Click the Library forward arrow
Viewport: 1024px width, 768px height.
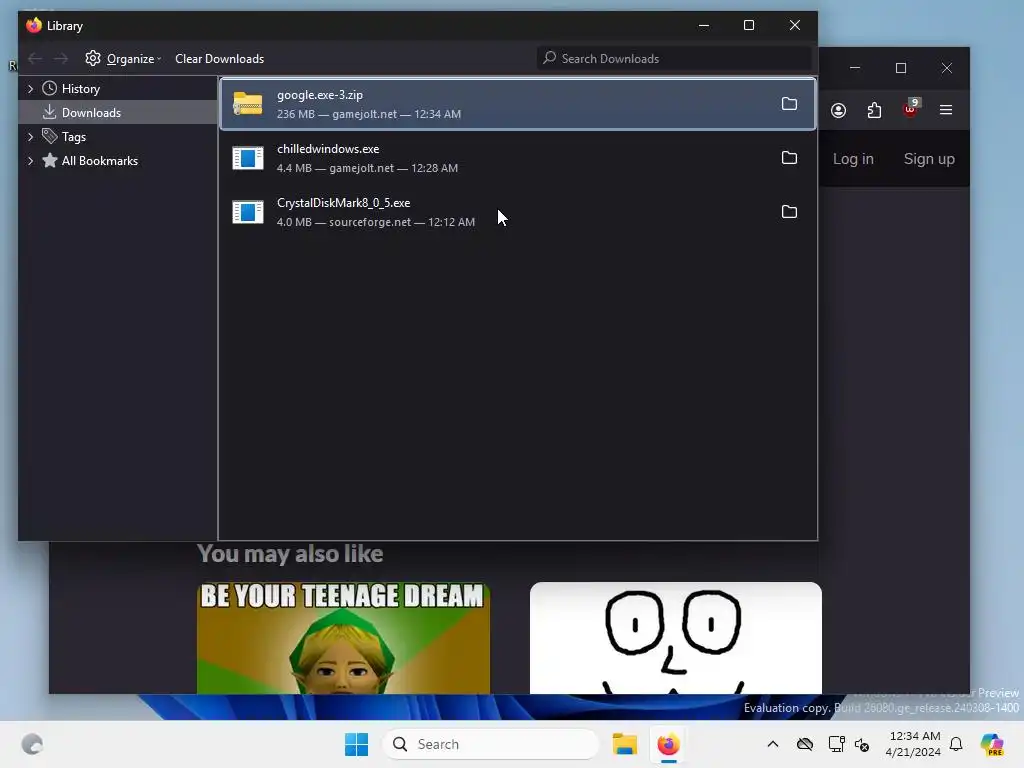(61, 59)
